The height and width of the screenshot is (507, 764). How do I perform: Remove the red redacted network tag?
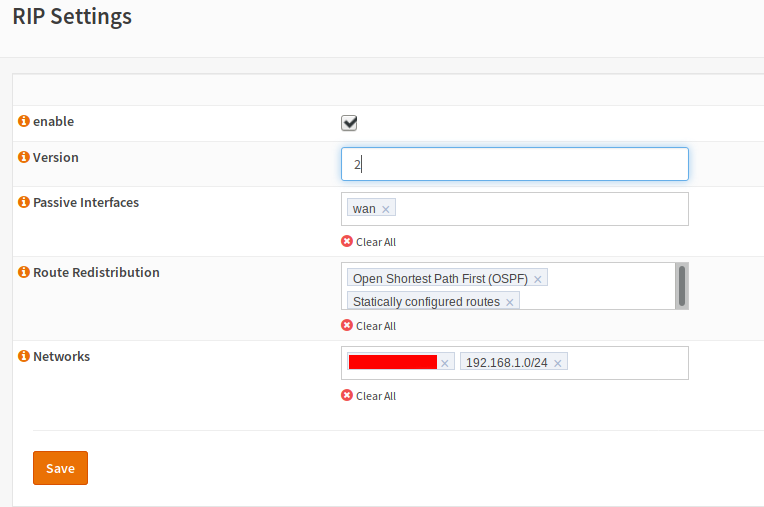pos(445,363)
